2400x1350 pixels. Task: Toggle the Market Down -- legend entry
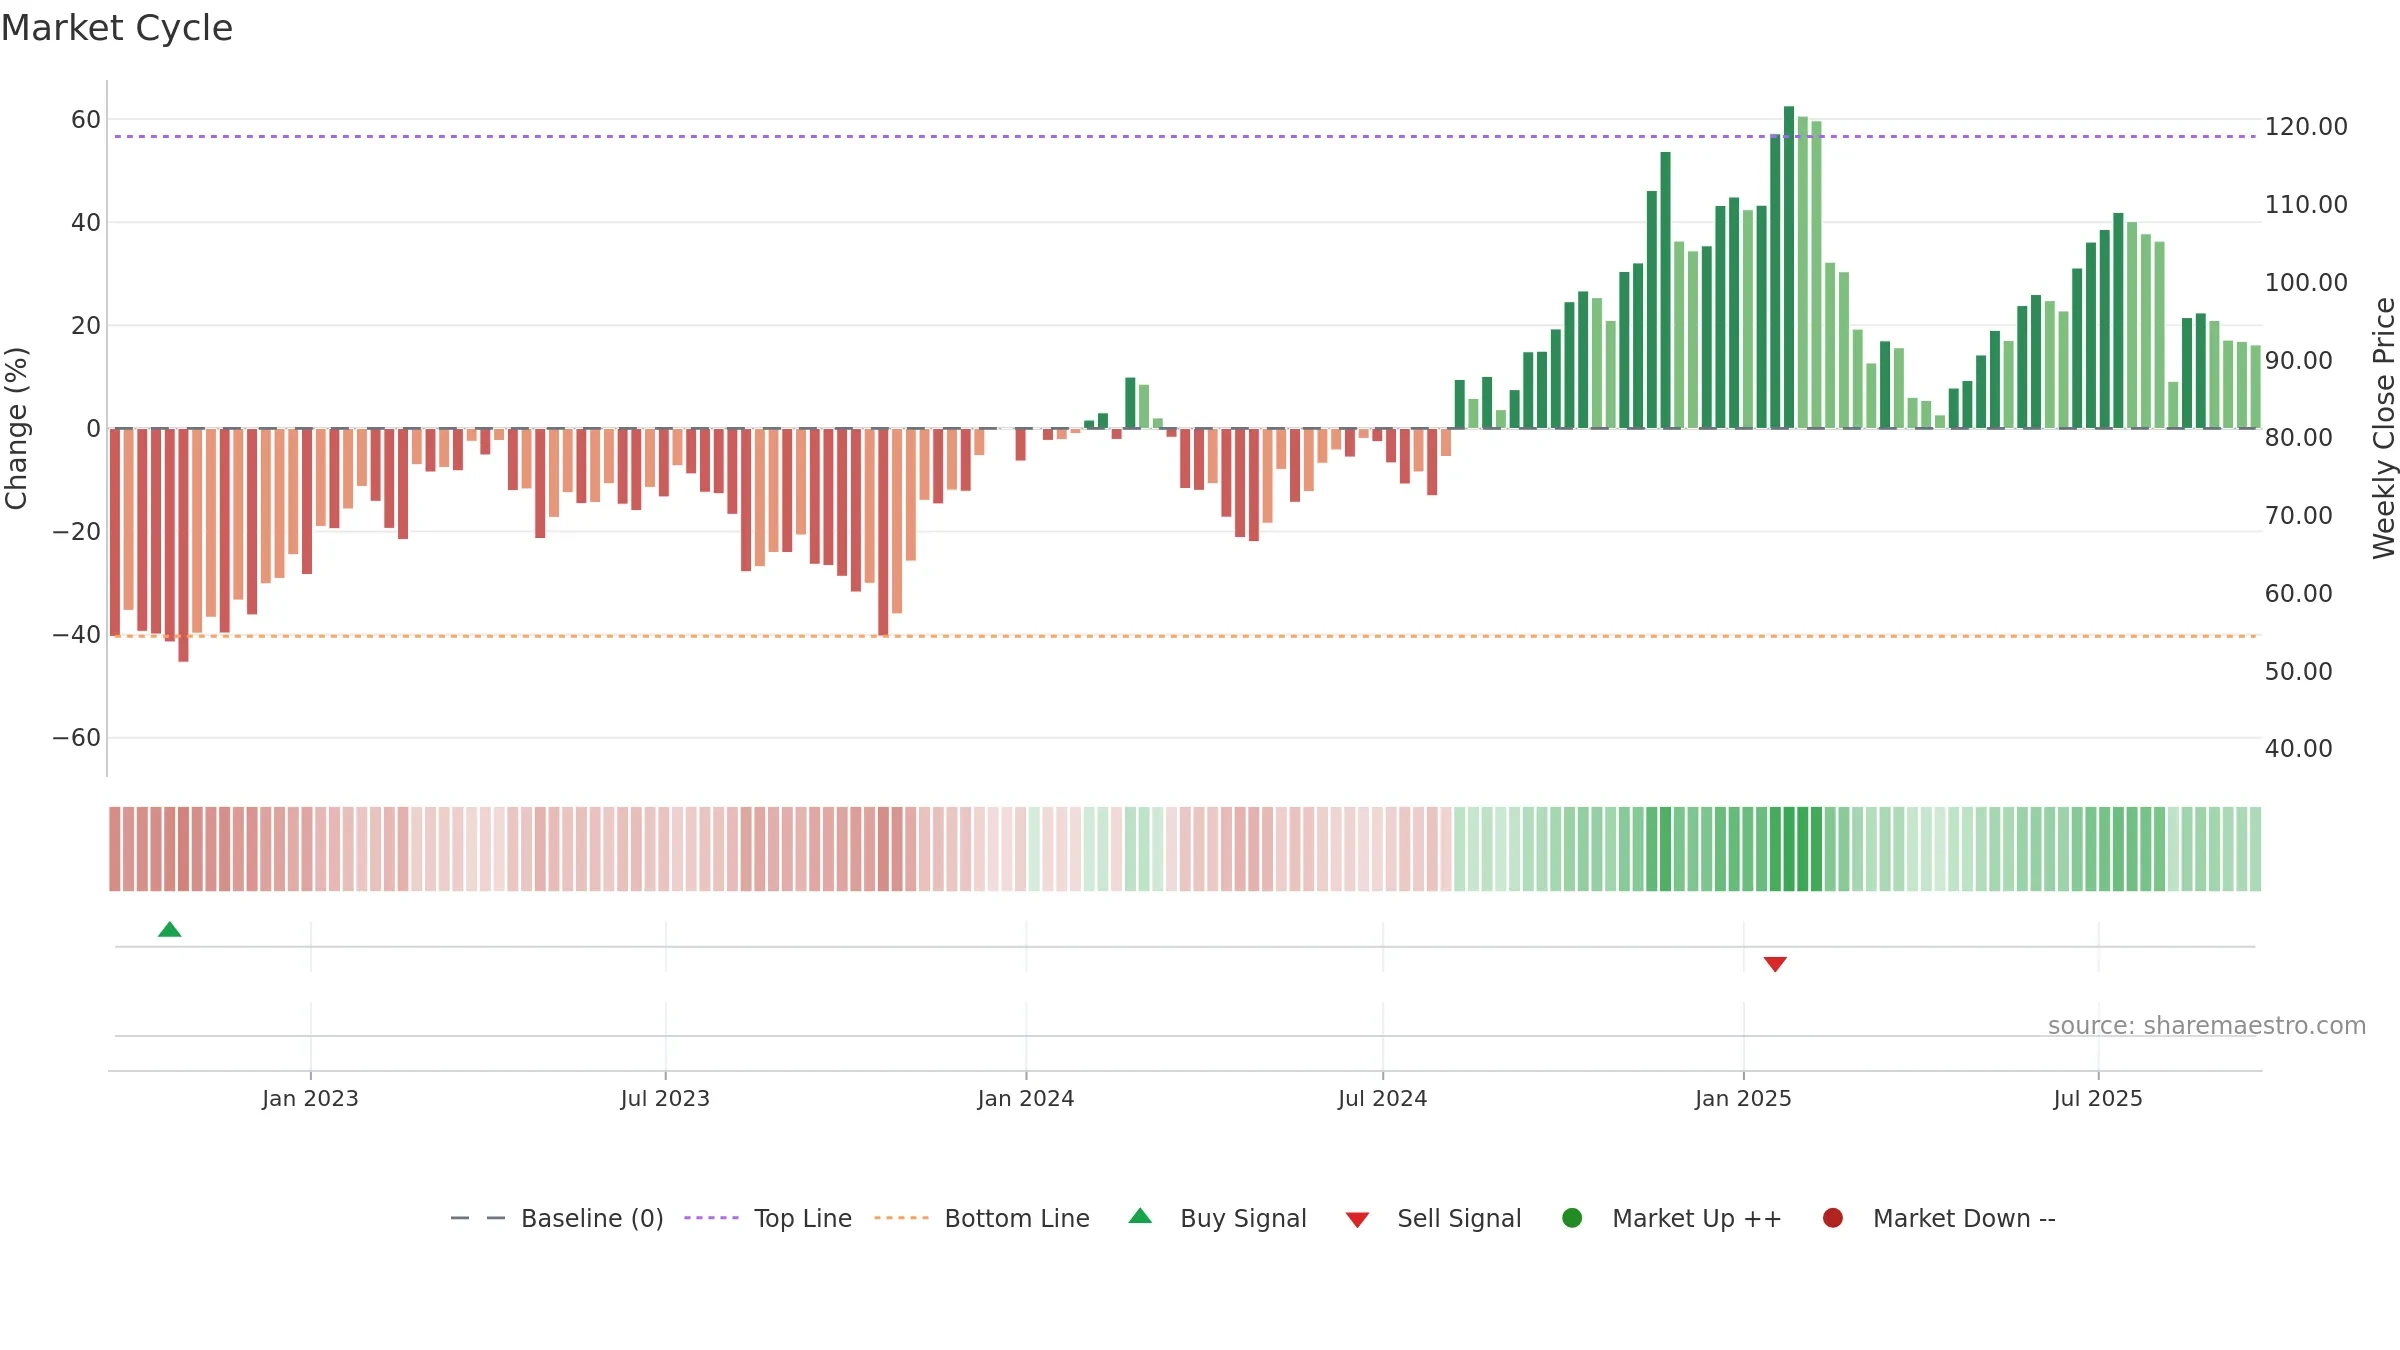1939,1218
